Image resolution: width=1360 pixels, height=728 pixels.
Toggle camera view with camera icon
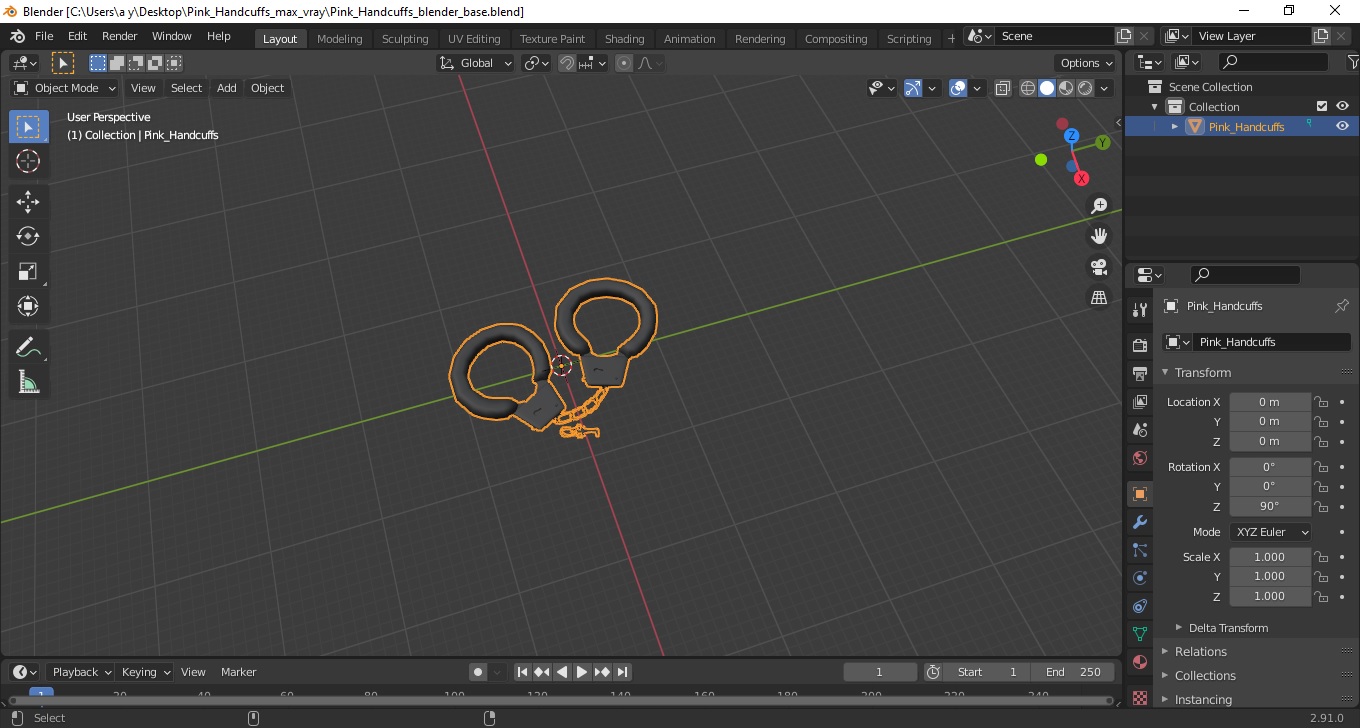1099,266
